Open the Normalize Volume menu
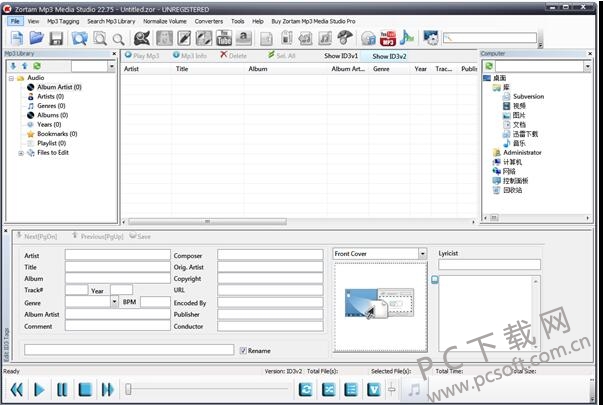Viewport: 603px width, 405px height. click(165, 21)
